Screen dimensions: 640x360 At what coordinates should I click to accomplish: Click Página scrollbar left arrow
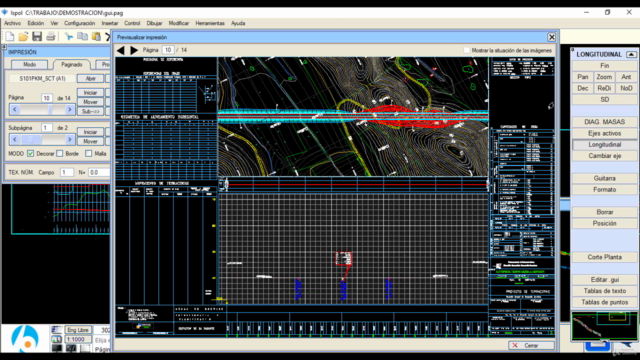pyautogui.click(x=15, y=109)
